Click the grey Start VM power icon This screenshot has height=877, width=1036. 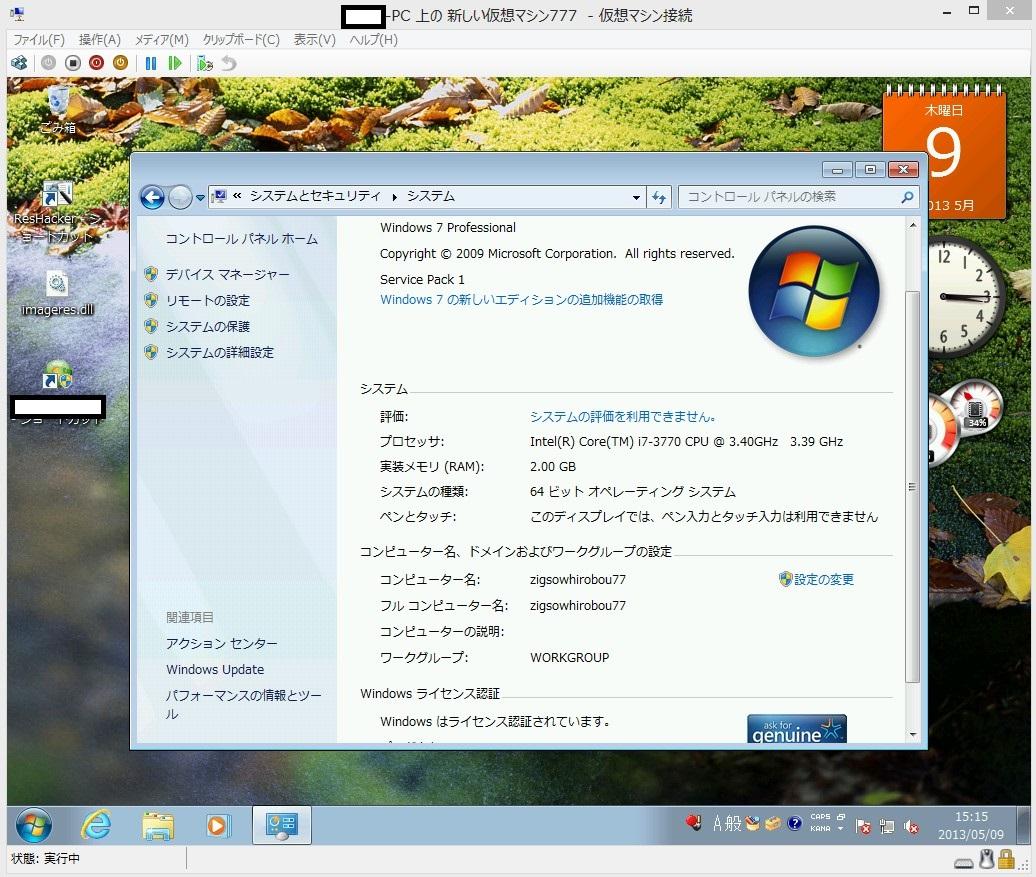click(x=48, y=63)
